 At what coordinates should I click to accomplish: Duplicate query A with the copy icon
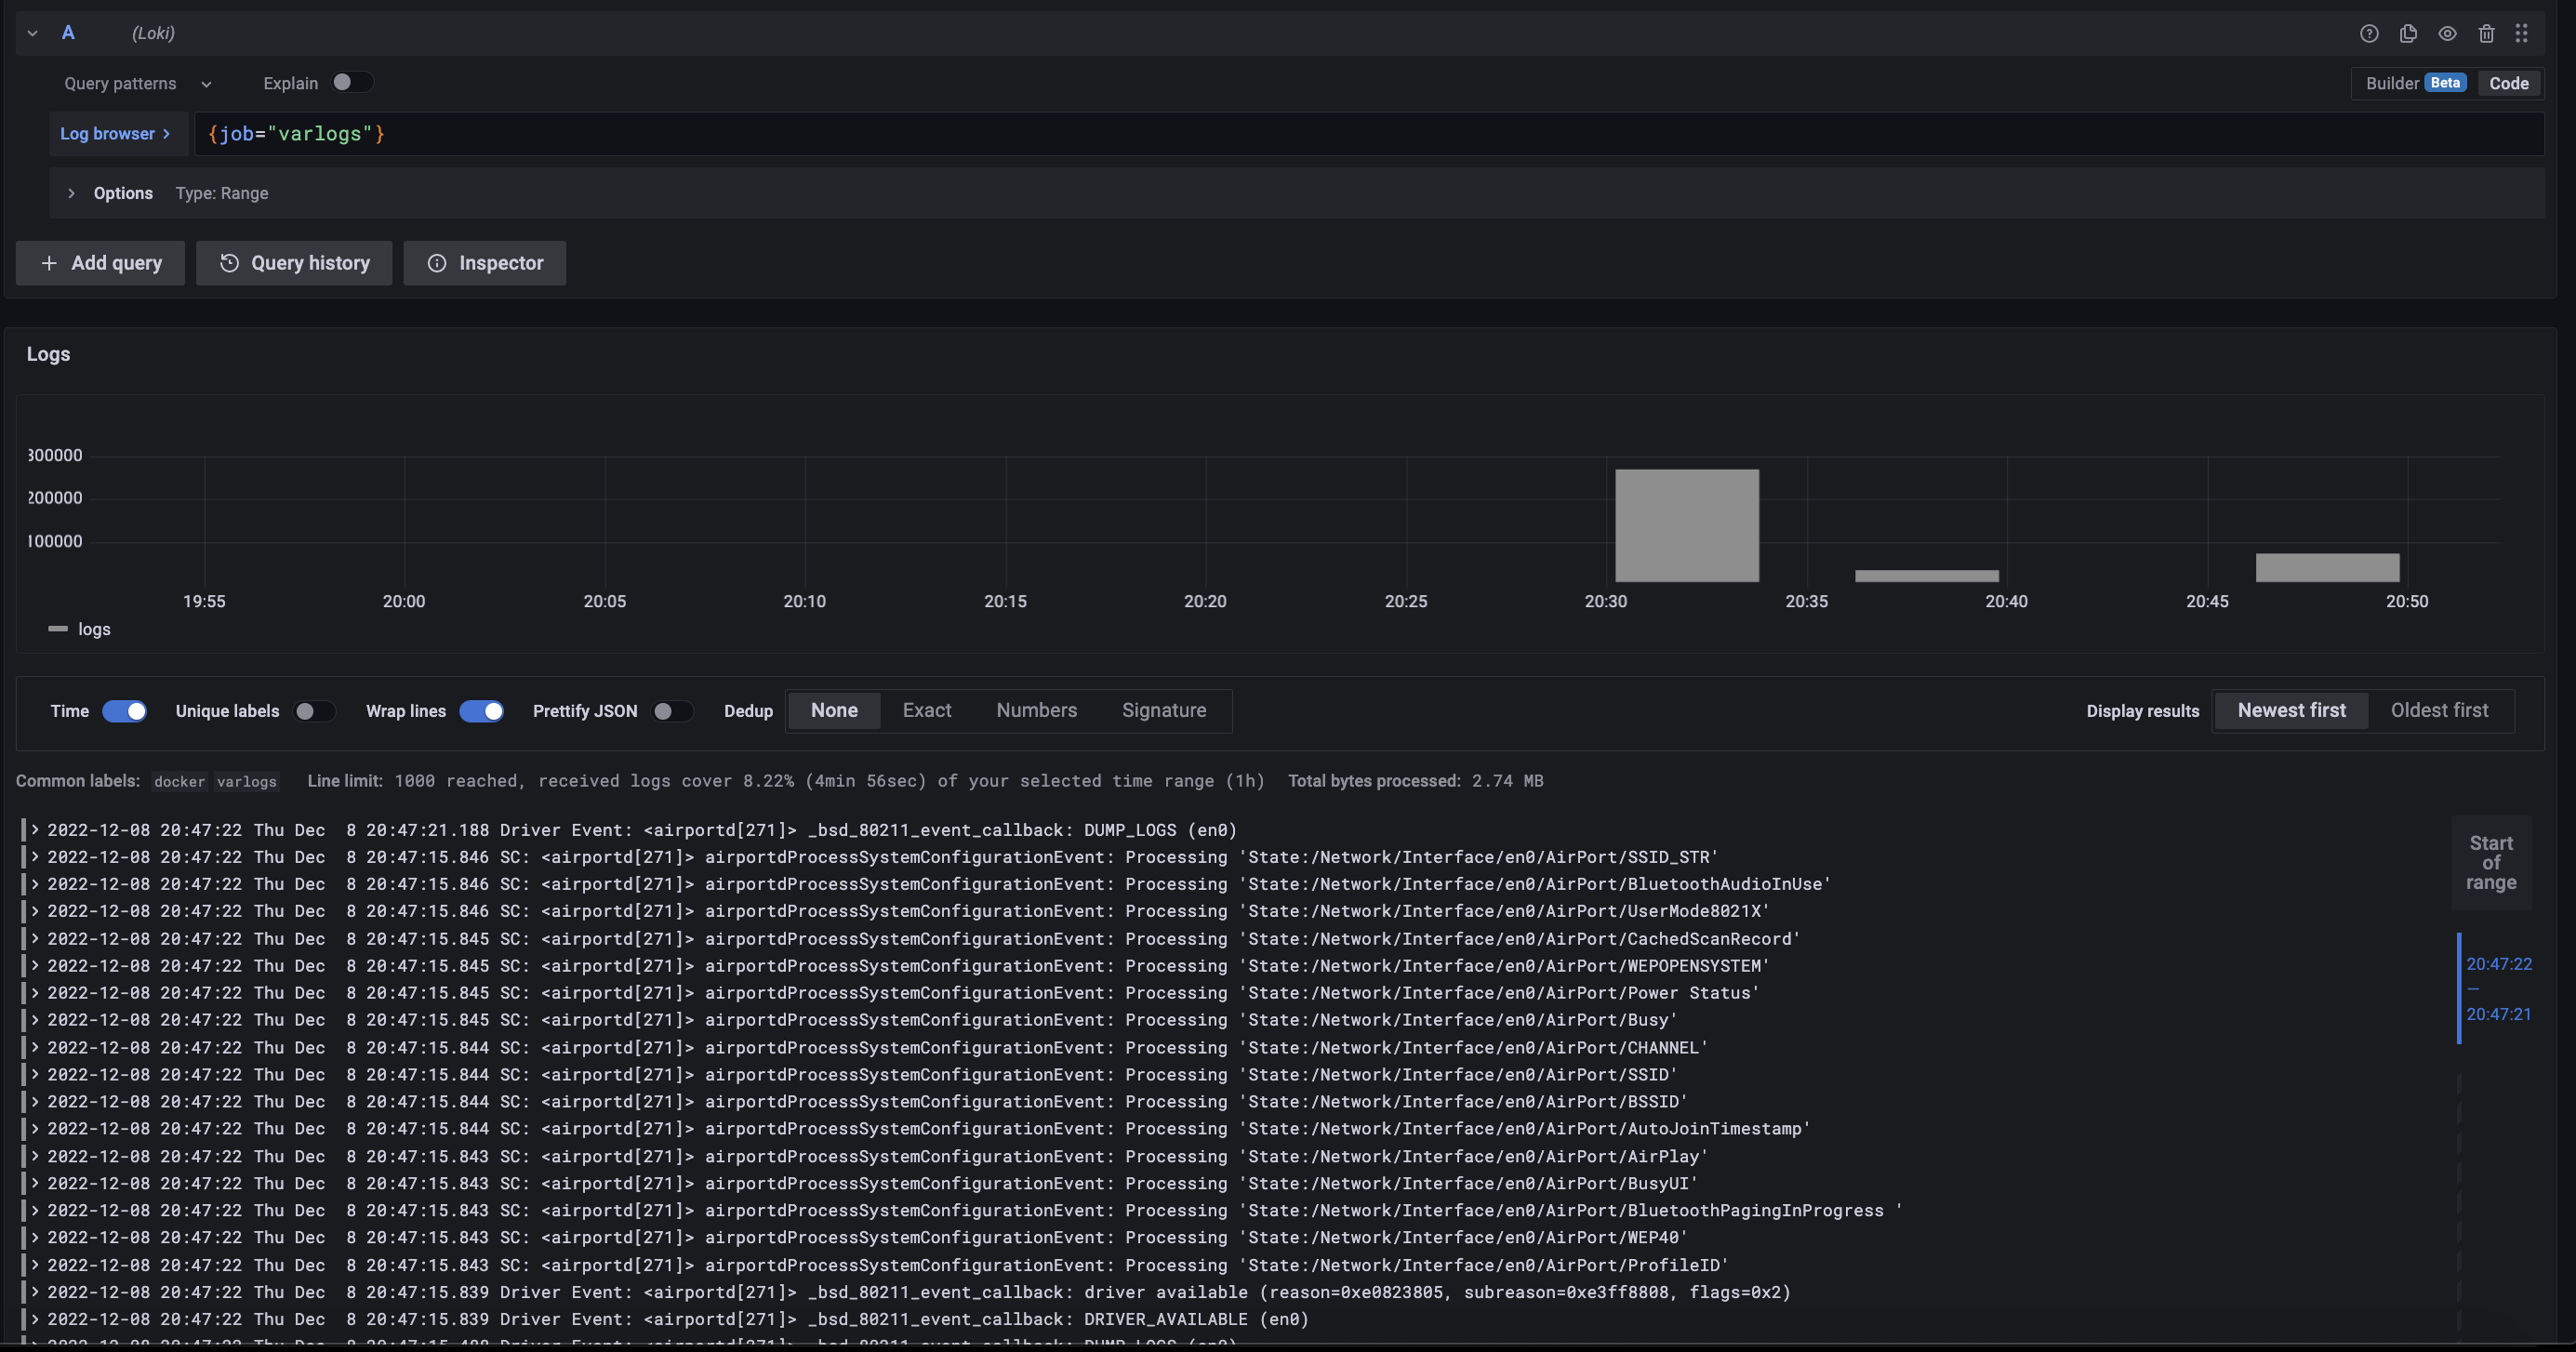pos(2408,33)
